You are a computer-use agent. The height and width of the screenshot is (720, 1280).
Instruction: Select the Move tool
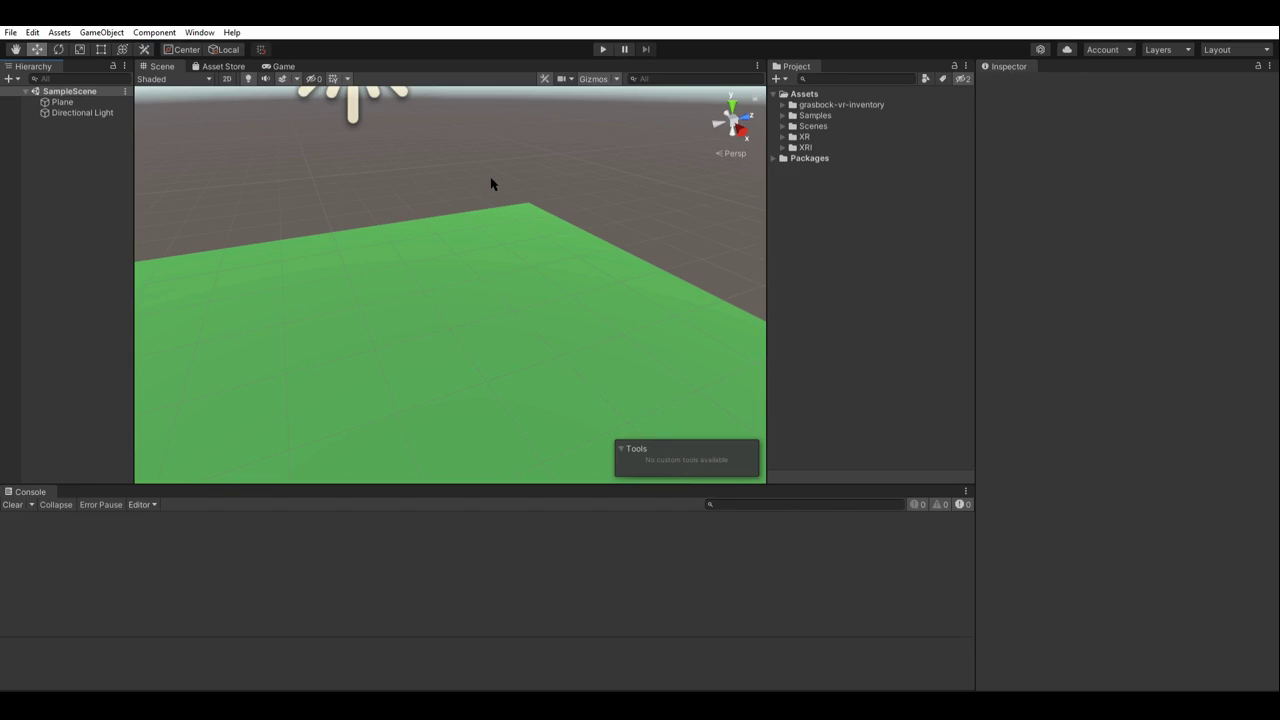37,49
